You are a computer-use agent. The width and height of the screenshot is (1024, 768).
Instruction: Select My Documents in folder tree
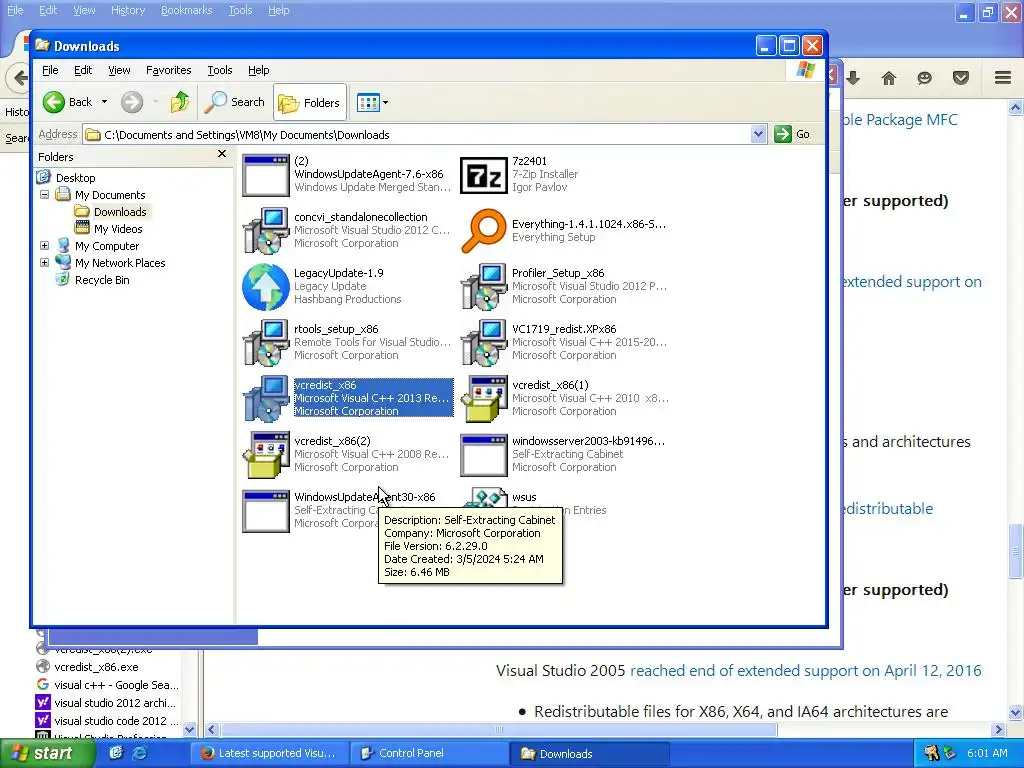[110, 195]
